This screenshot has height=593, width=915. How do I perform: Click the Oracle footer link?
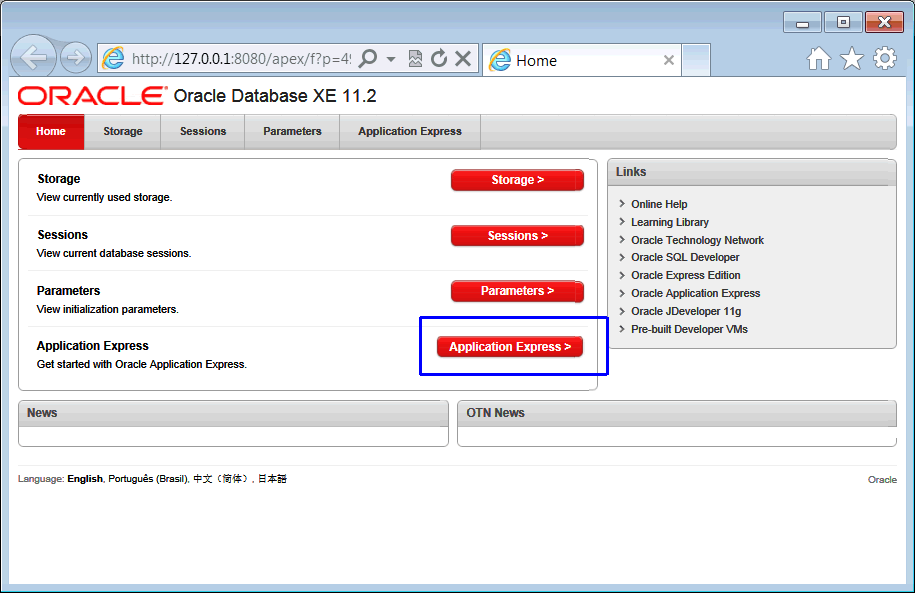click(882, 480)
